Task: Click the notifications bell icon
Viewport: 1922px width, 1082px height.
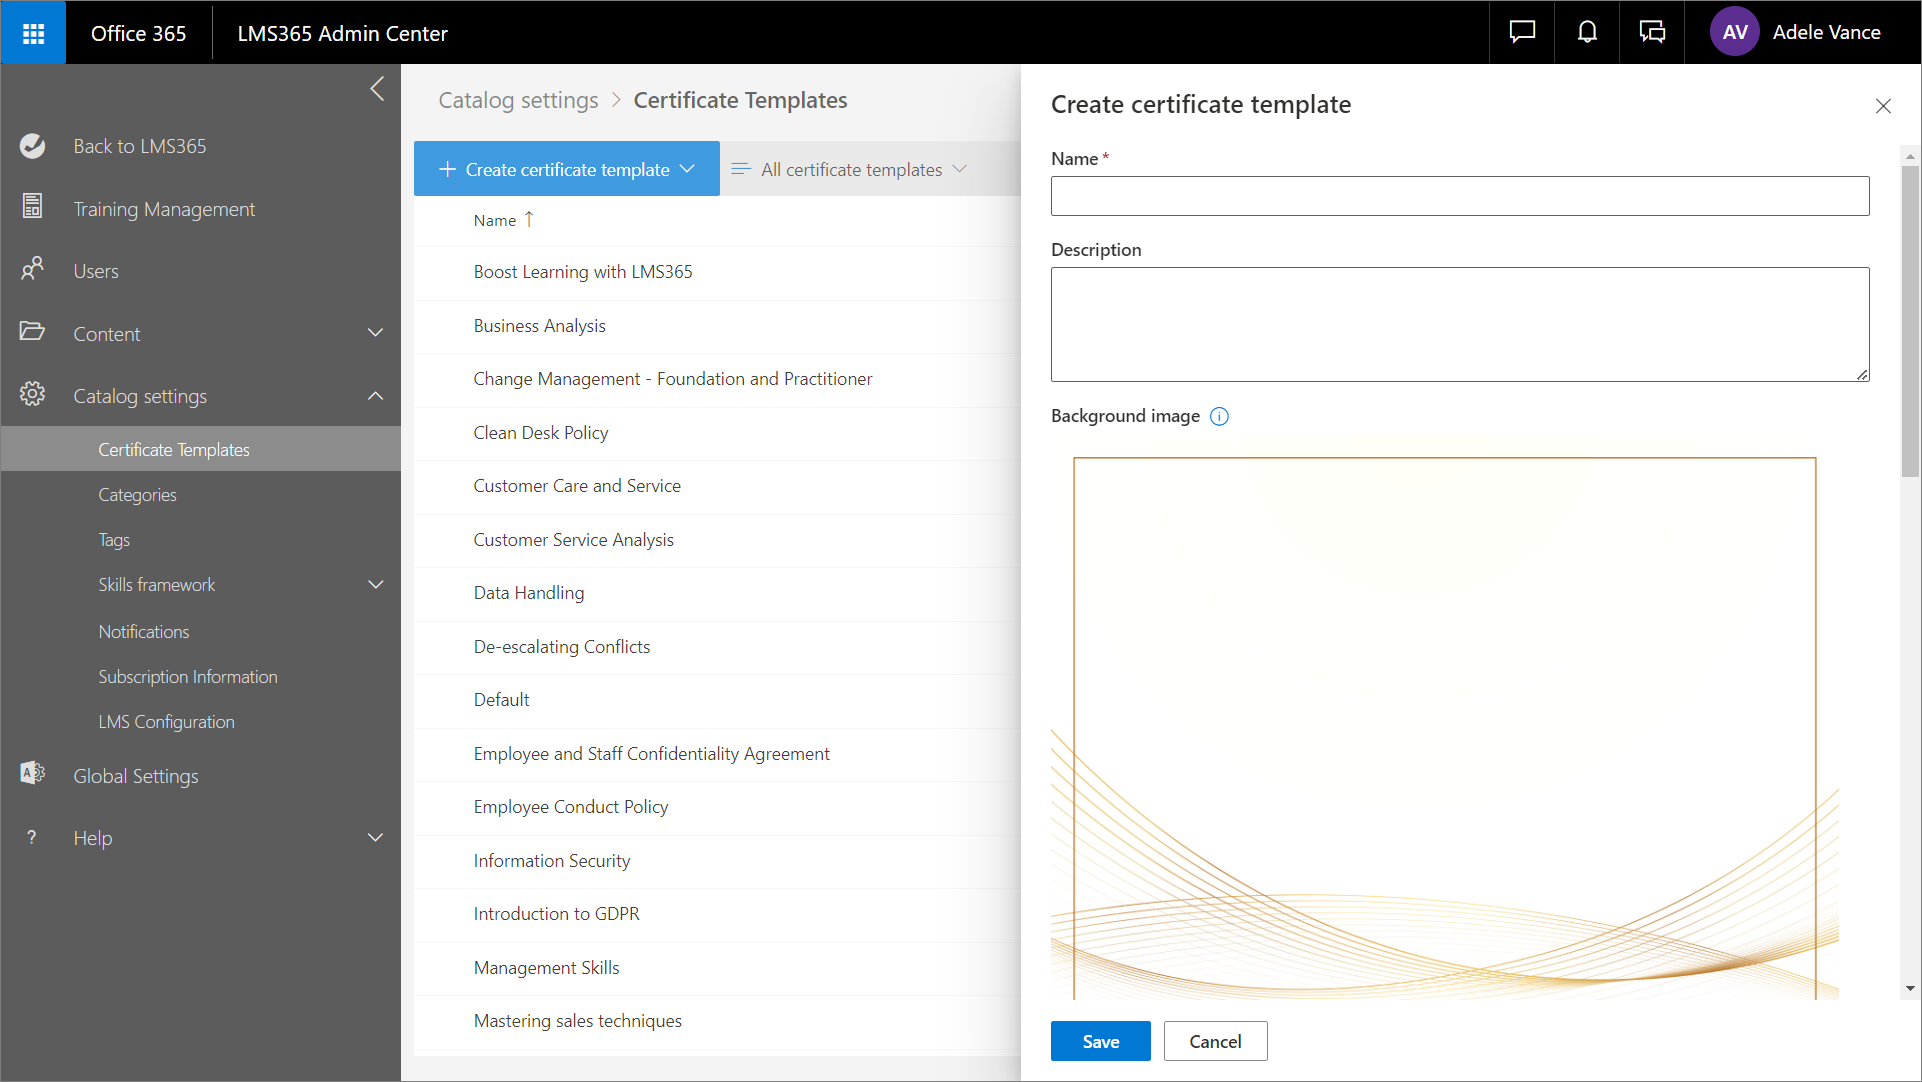Action: point(1587,33)
